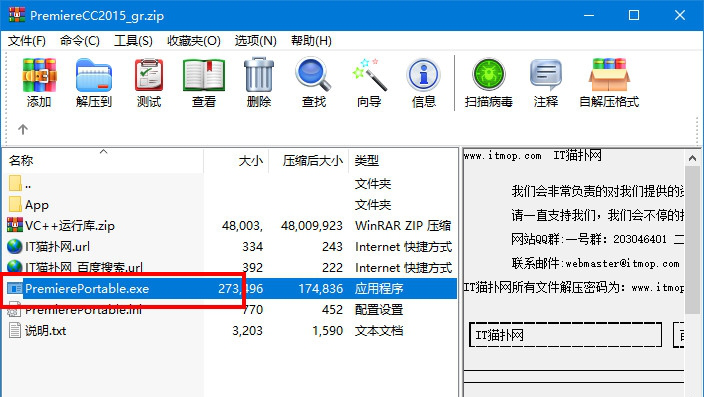704x412 pixels.
Task: Go up one level arrow
Action: [23, 130]
